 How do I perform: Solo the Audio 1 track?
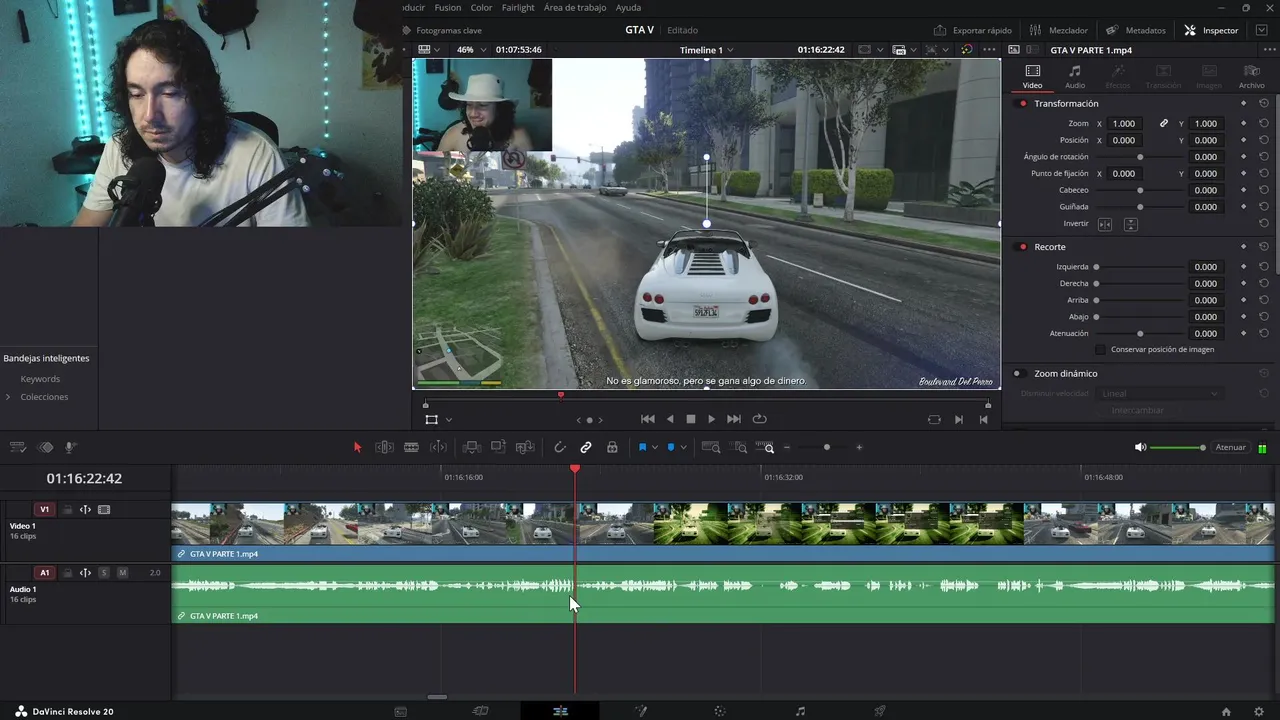point(104,573)
